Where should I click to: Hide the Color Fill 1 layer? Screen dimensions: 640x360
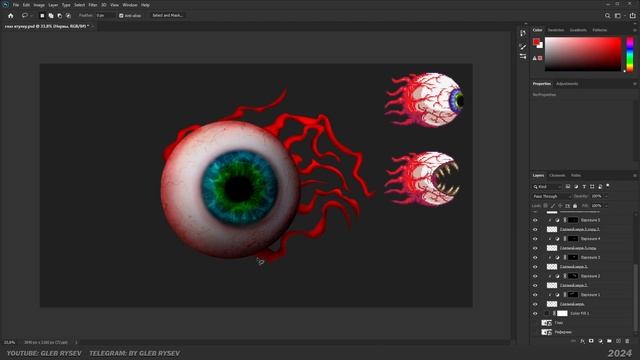click(535, 313)
